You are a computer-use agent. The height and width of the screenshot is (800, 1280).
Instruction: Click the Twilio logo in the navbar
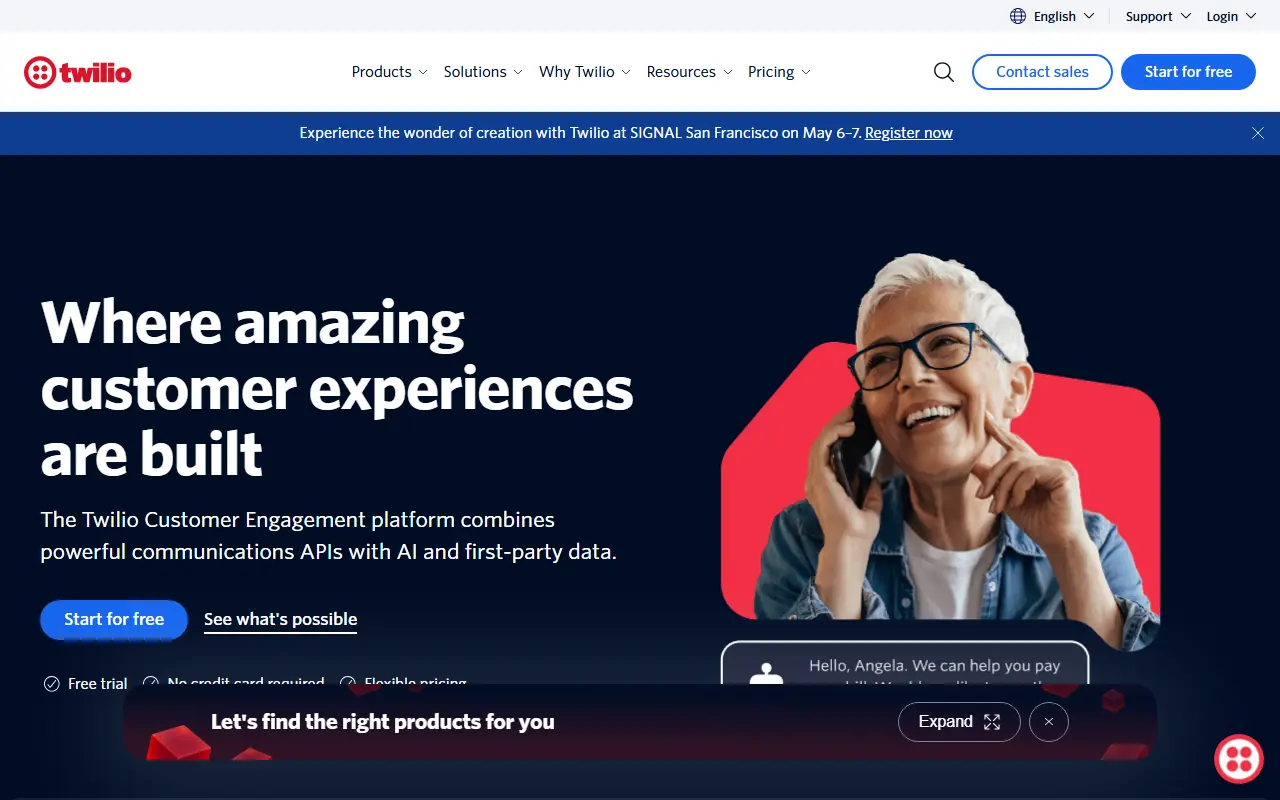point(77,71)
